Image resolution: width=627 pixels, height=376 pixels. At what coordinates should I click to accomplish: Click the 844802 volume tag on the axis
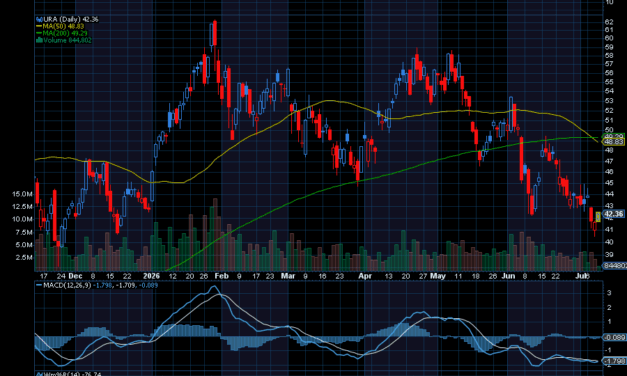click(615, 265)
